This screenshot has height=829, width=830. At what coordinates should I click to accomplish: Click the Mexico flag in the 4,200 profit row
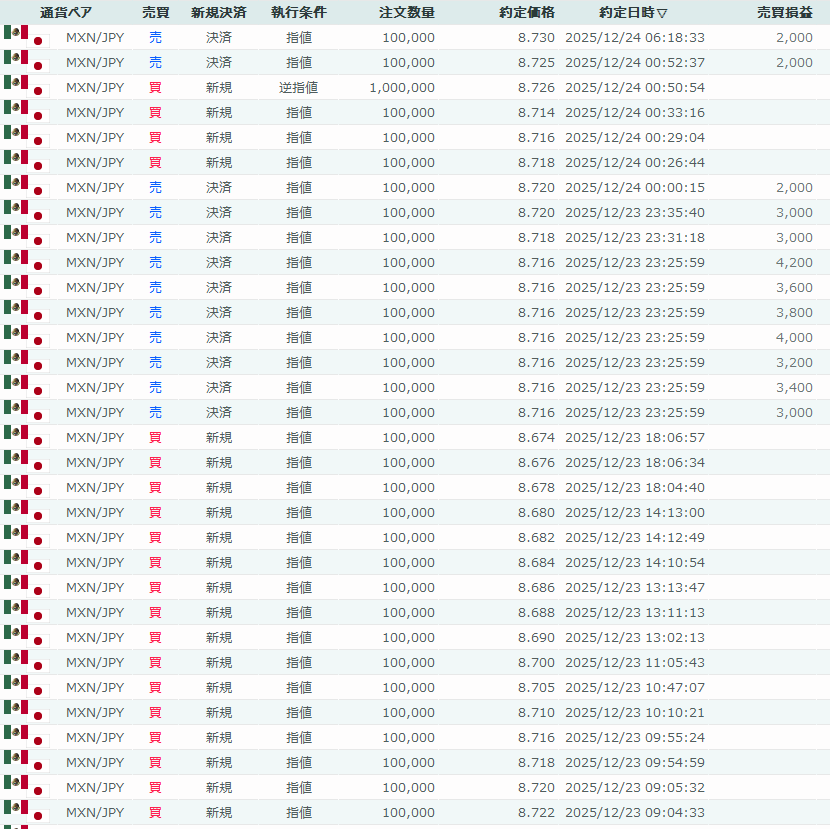(16, 259)
